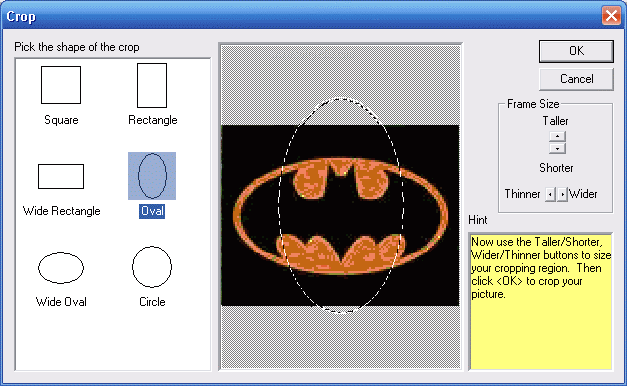
Task: Pick the Oval crop shape icon
Action: click(x=152, y=176)
